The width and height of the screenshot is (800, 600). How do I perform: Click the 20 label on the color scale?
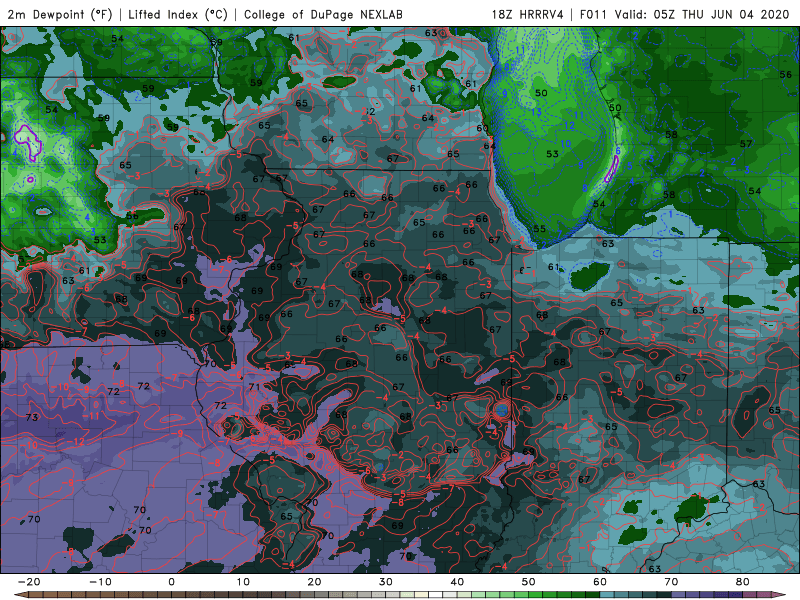tap(314, 582)
